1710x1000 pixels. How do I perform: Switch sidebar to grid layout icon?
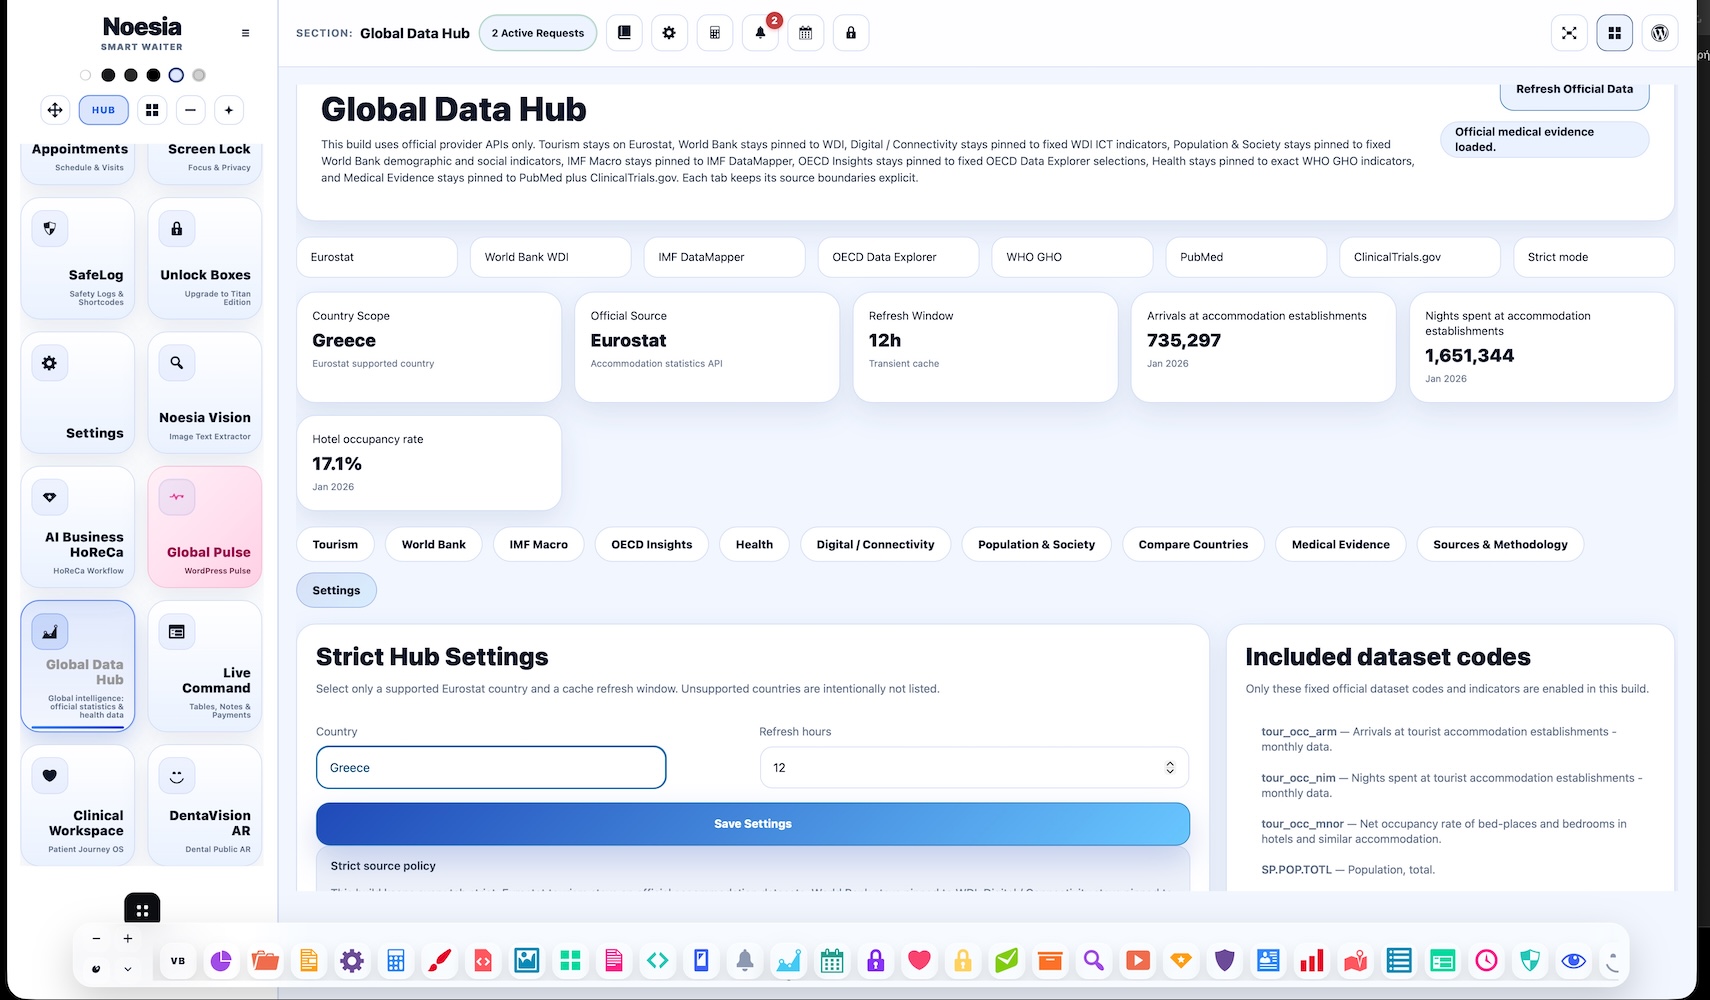point(152,110)
